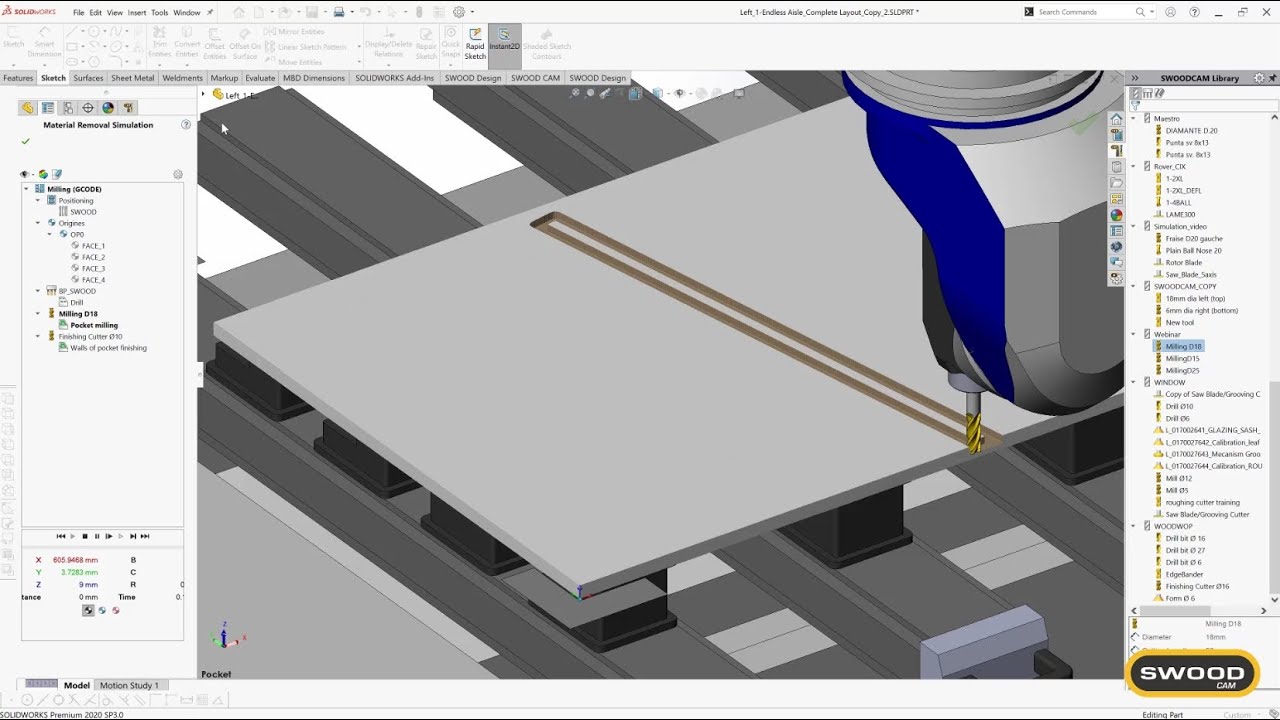Open the Tools menu
Viewport: 1280px width, 720px height.
coord(160,12)
